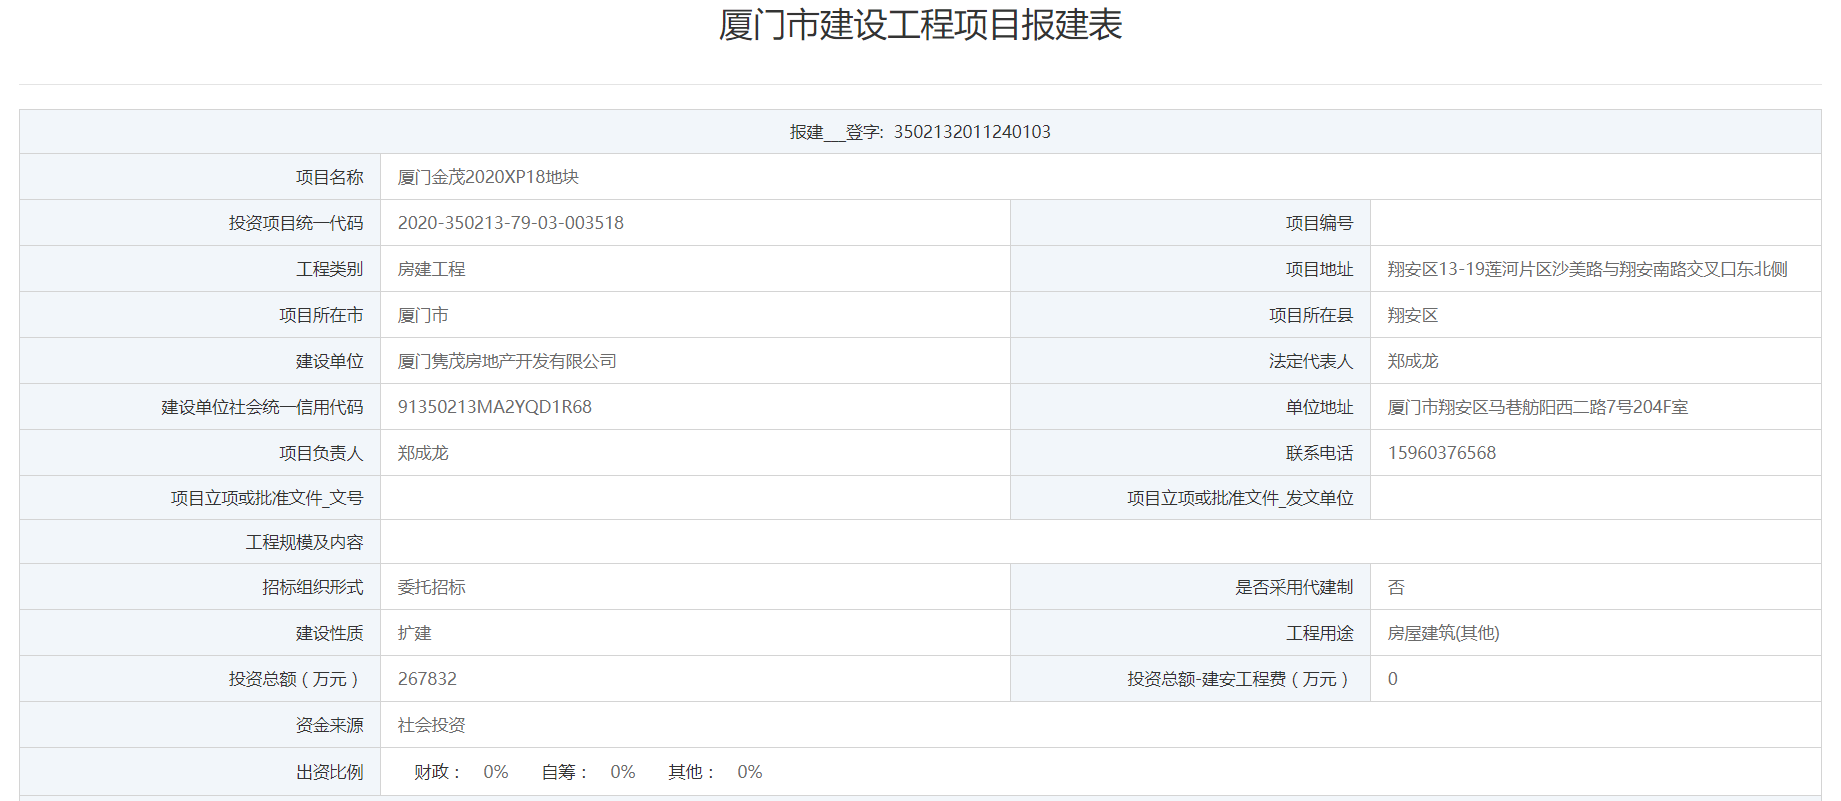This screenshot has width=1841, height=801.
Task: Select the 项目名称 label cell
Action: click(x=200, y=177)
